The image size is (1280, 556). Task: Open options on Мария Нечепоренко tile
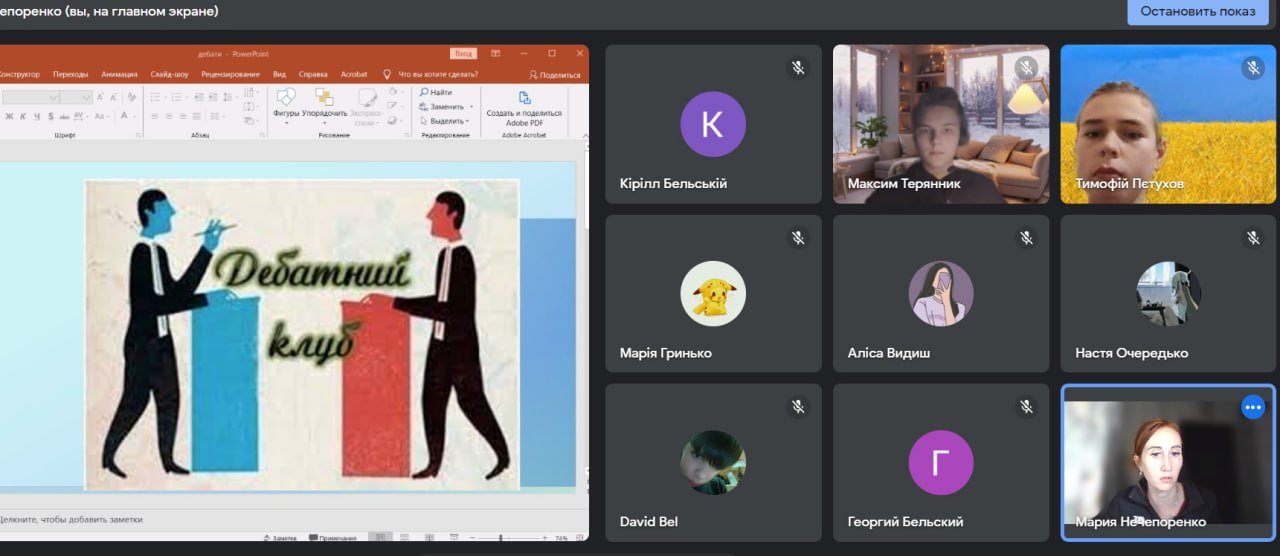tap(1252, 407)
